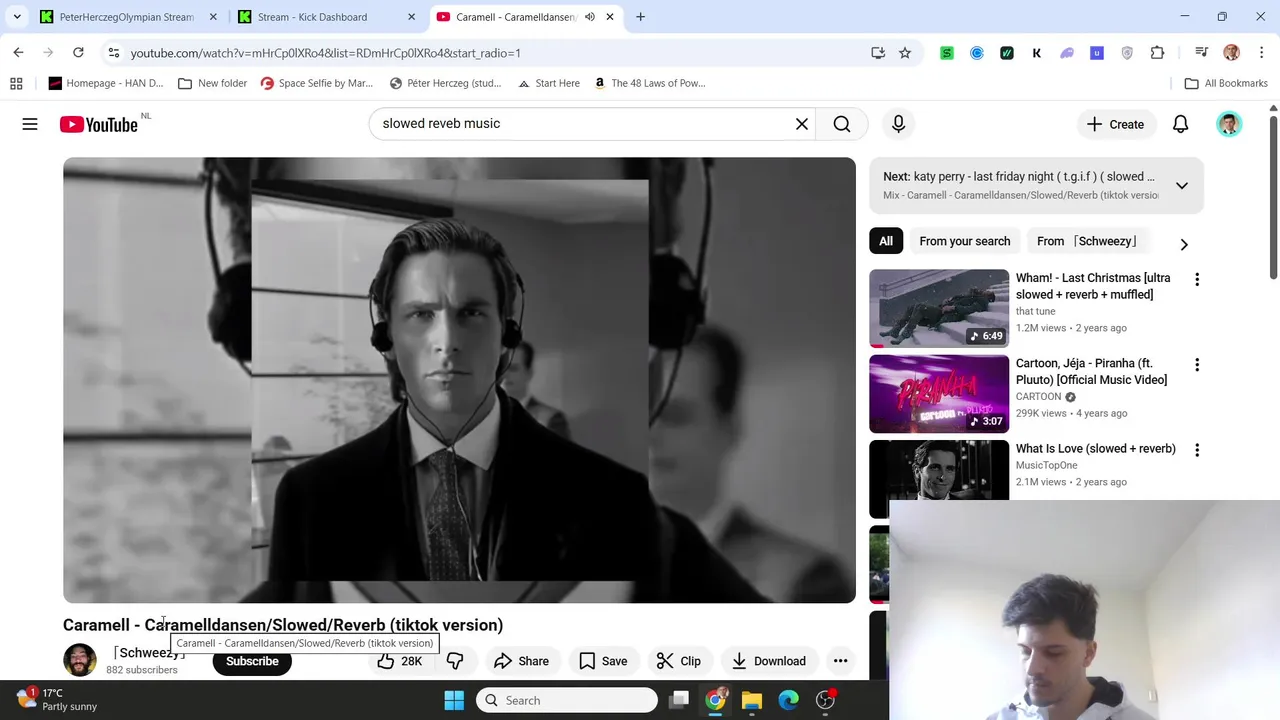Open the YouTube hamburger guide menu
1280x720 pixels.
point(30,124)
